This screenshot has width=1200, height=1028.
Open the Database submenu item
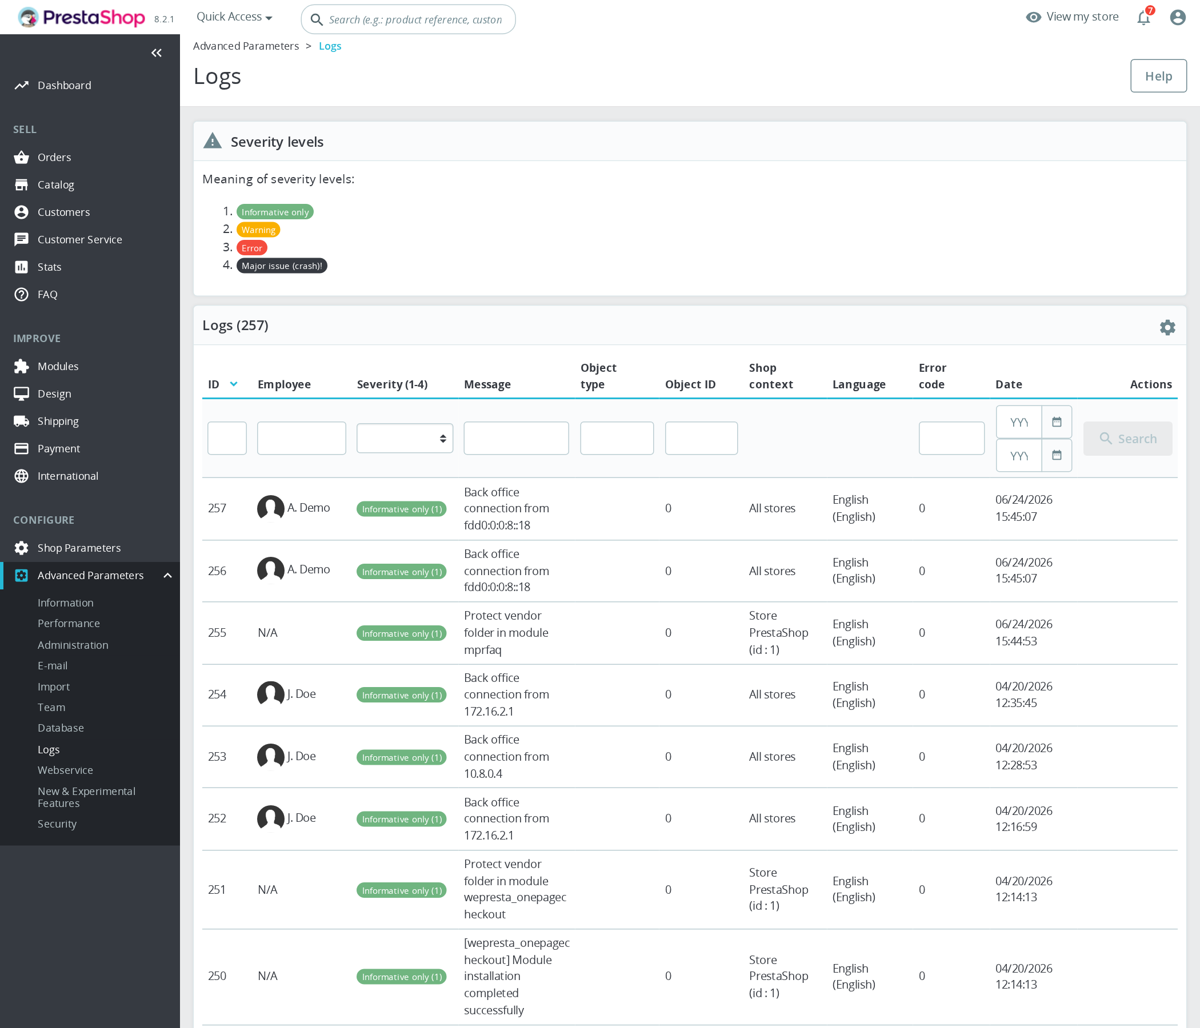coord(61,728)
